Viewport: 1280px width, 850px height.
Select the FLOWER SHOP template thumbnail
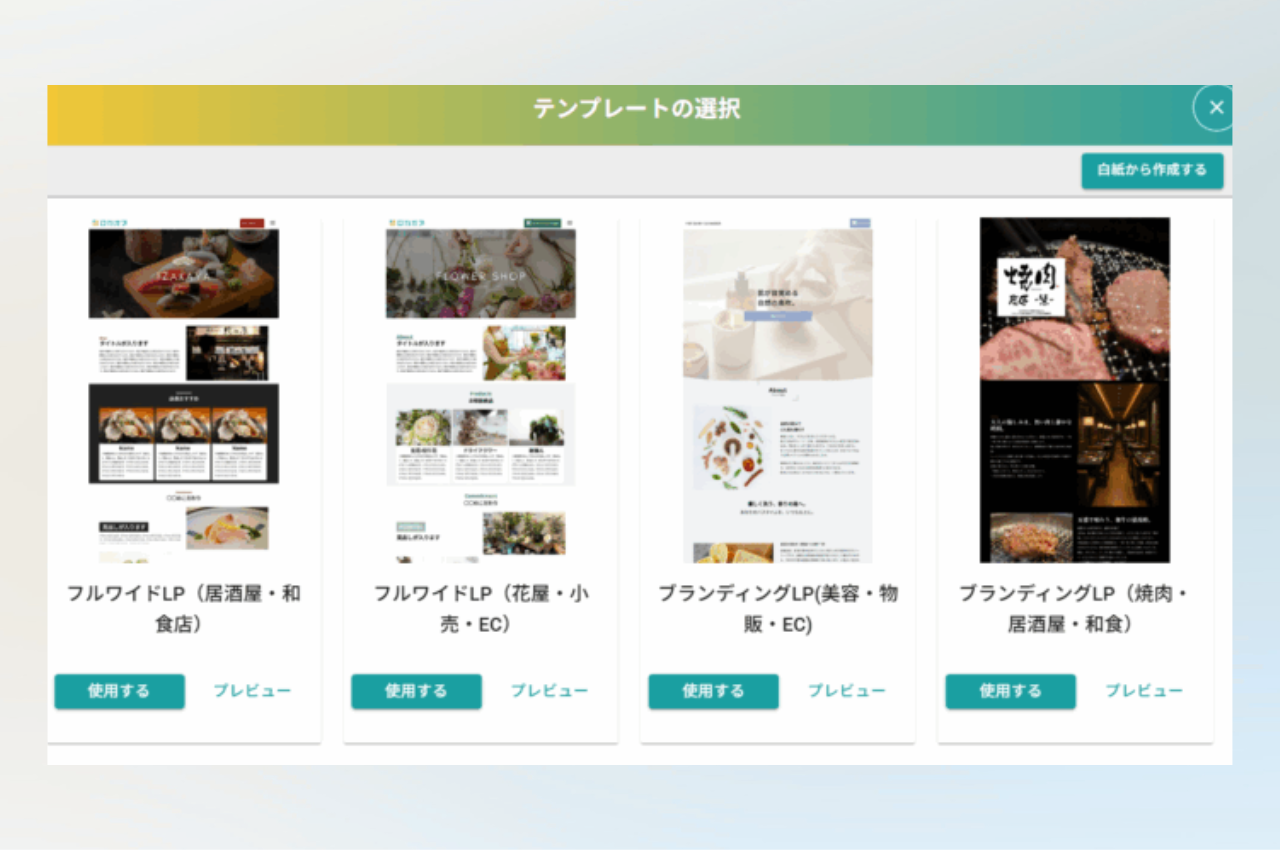click(481, 390)
